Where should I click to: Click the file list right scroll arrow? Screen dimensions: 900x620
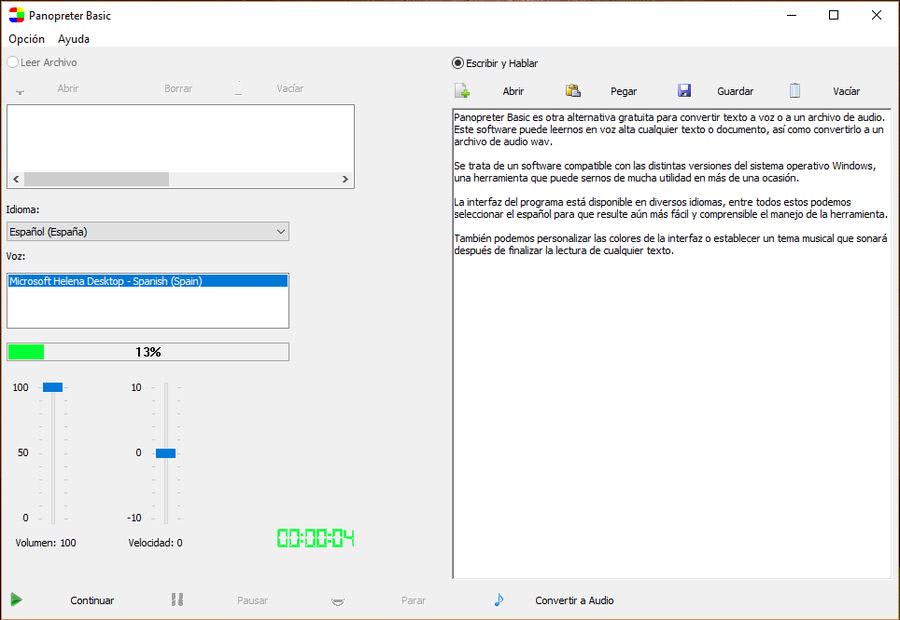346,180
